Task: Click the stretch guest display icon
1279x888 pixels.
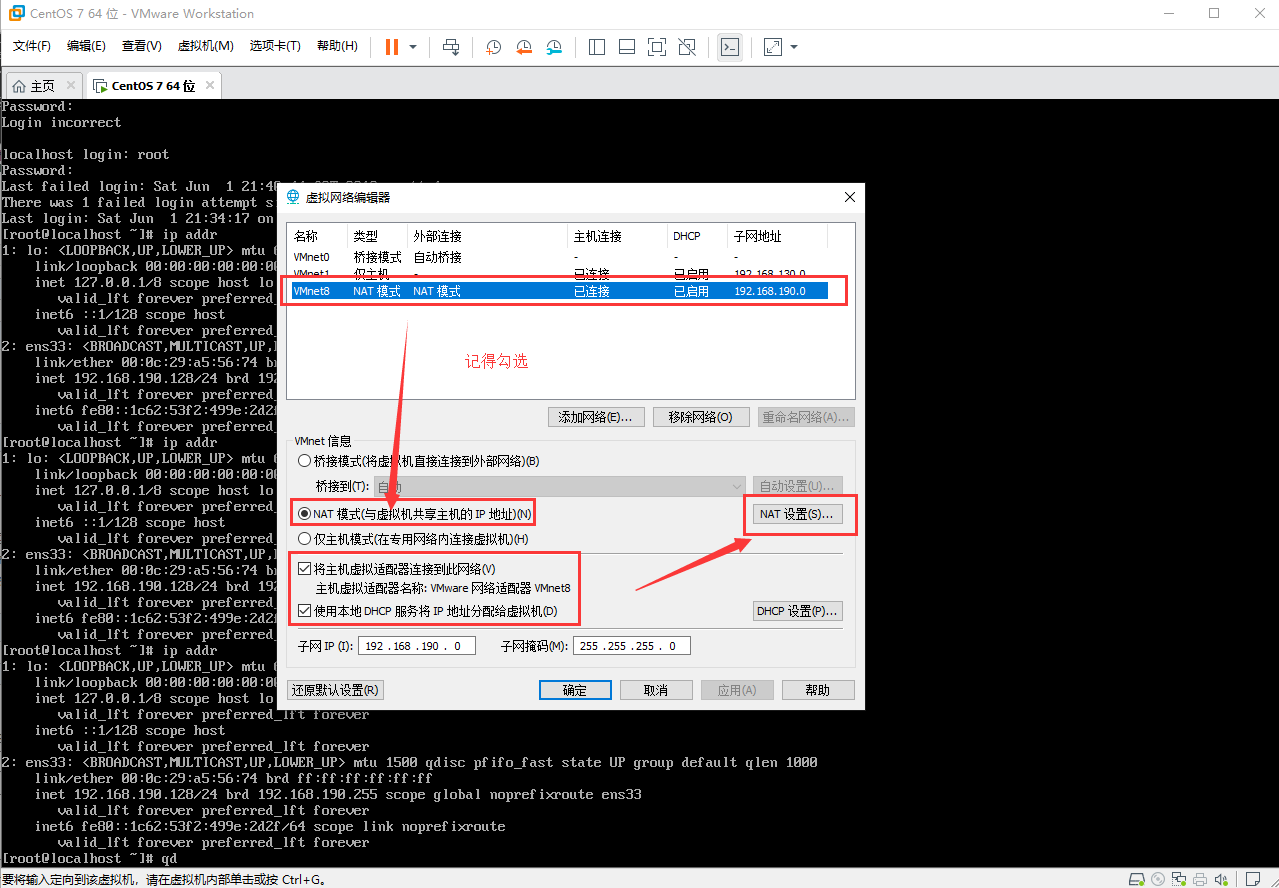Action: click(773, 47)
